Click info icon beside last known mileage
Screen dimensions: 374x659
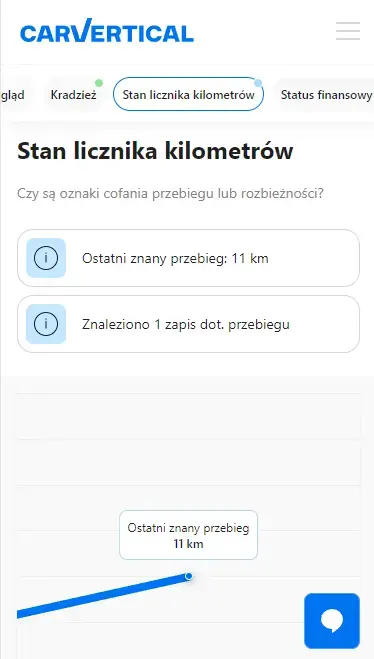pos(46,258)
